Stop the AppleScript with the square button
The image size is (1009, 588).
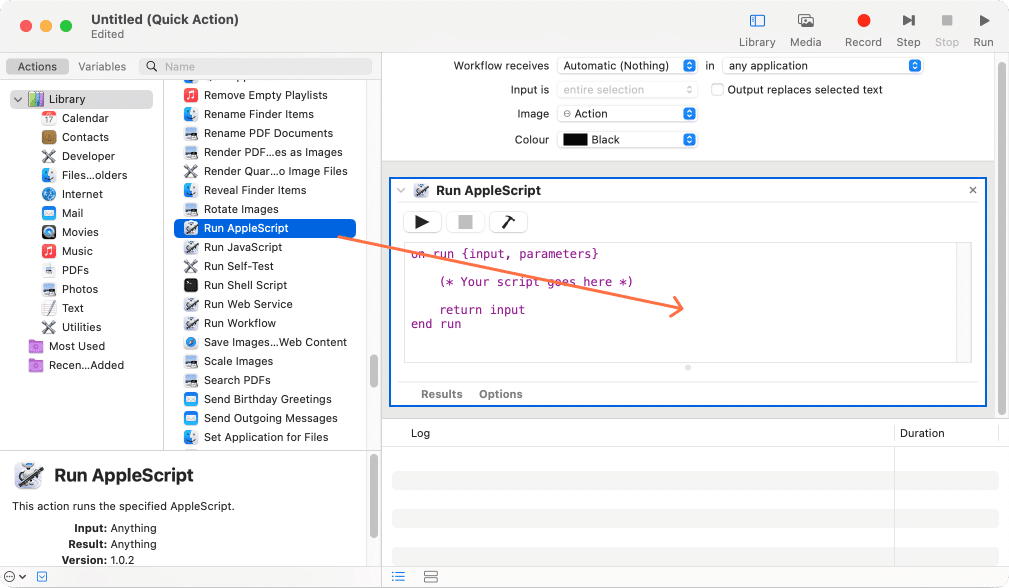click(465, 222)
